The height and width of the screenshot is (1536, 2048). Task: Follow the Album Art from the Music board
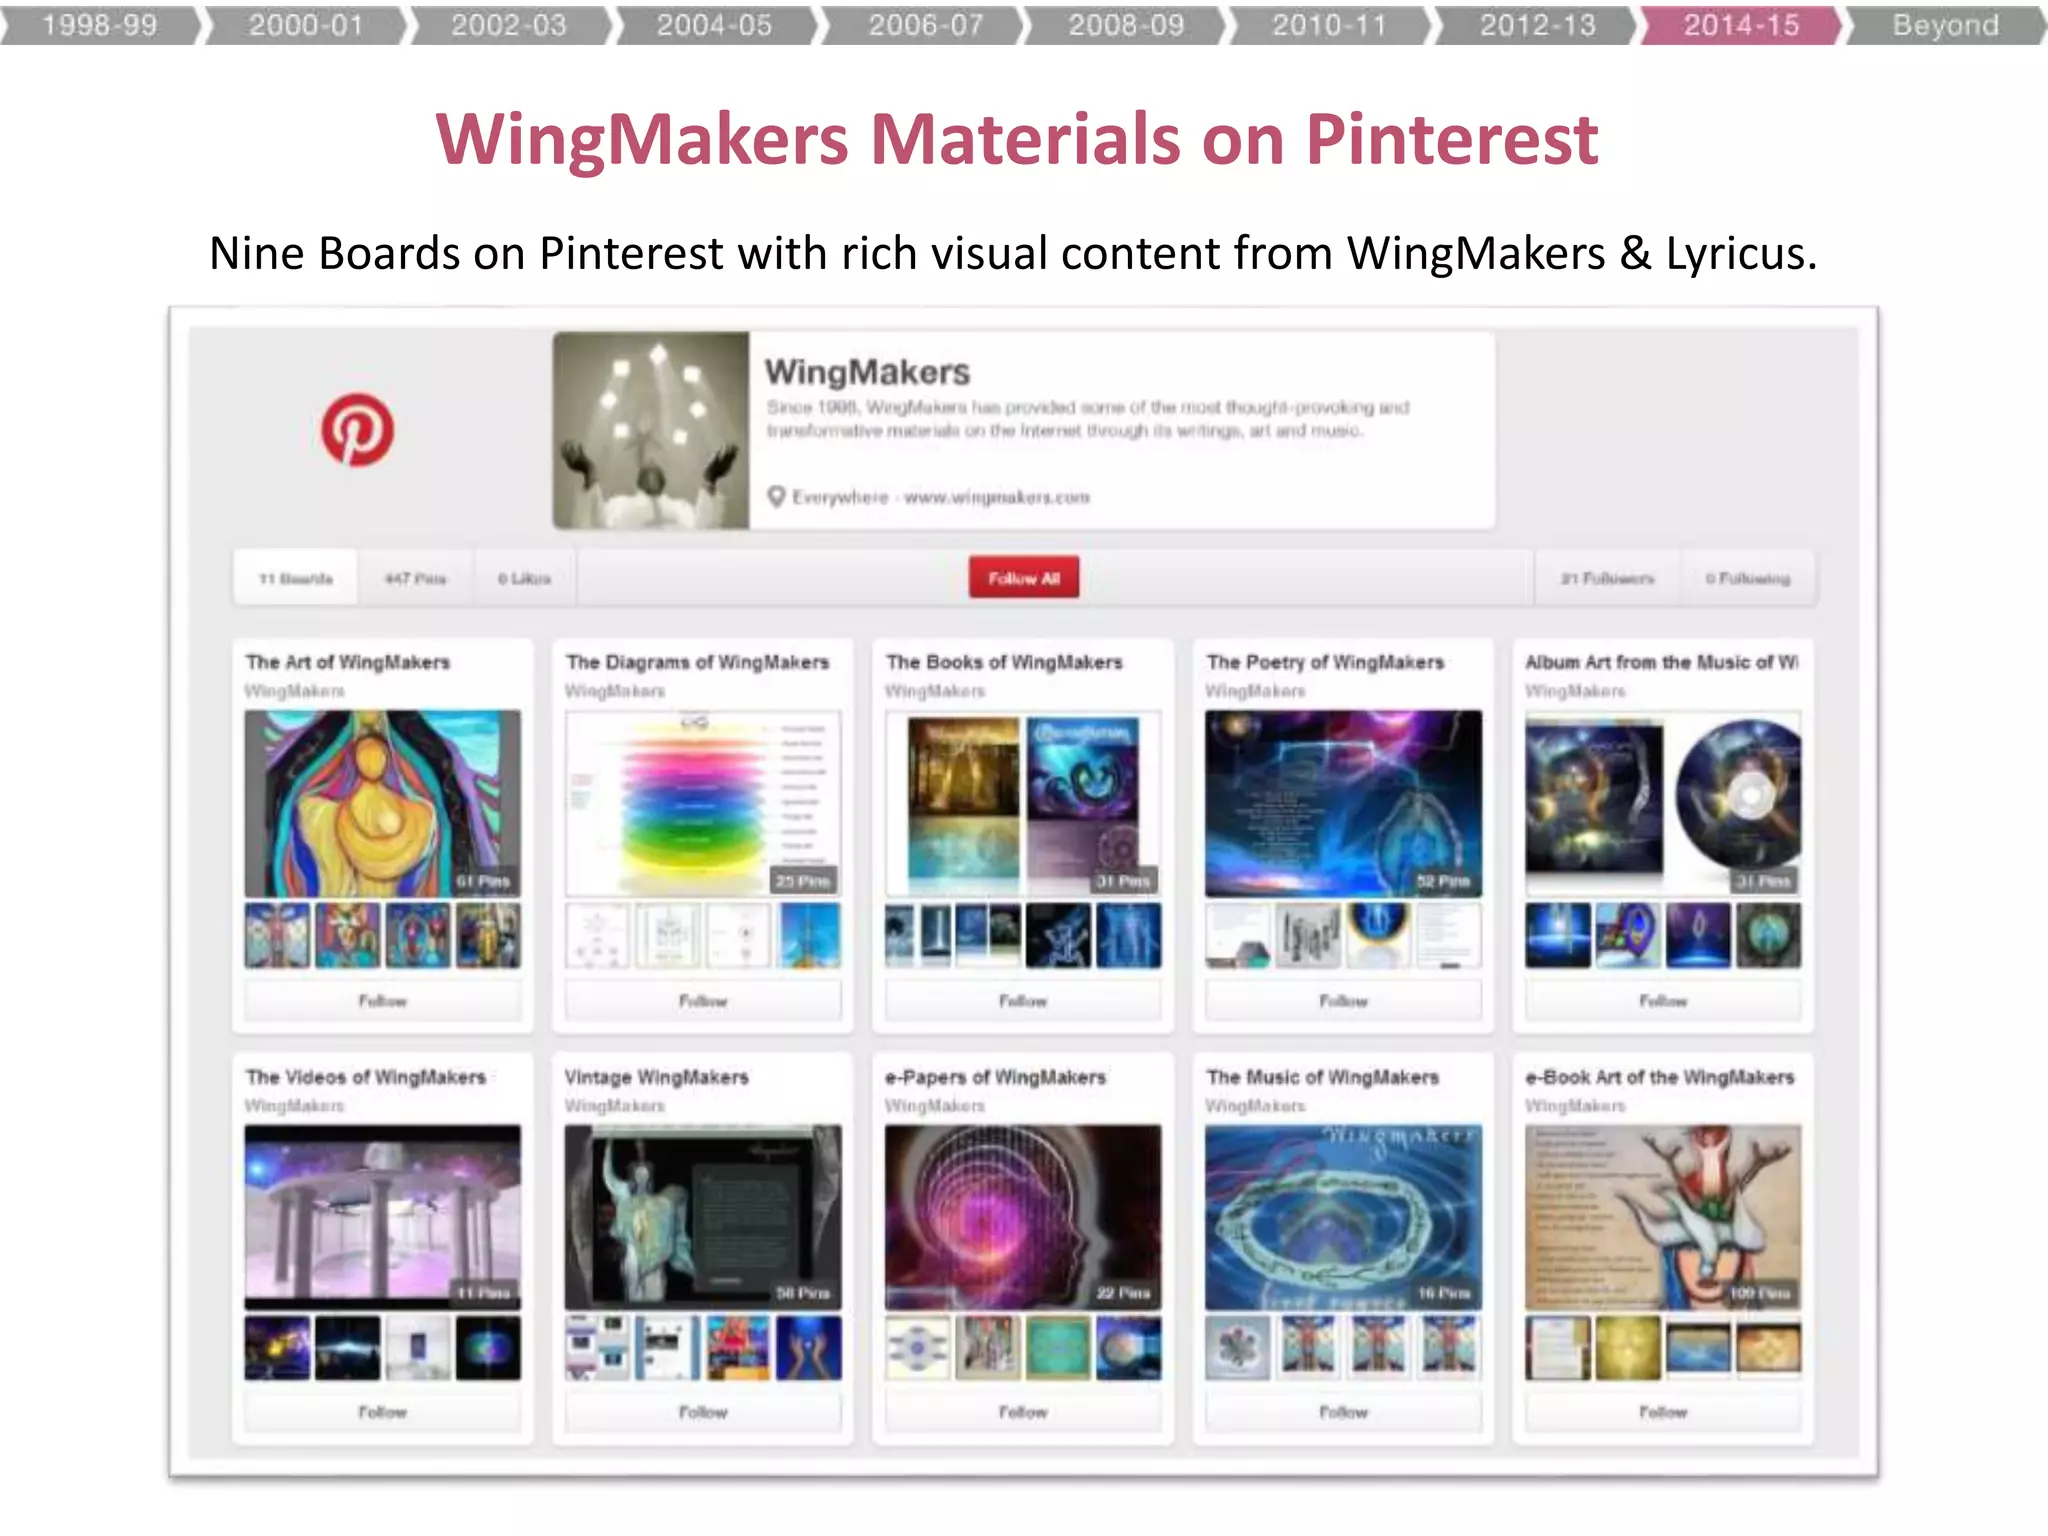(x=1663, y=1000)
